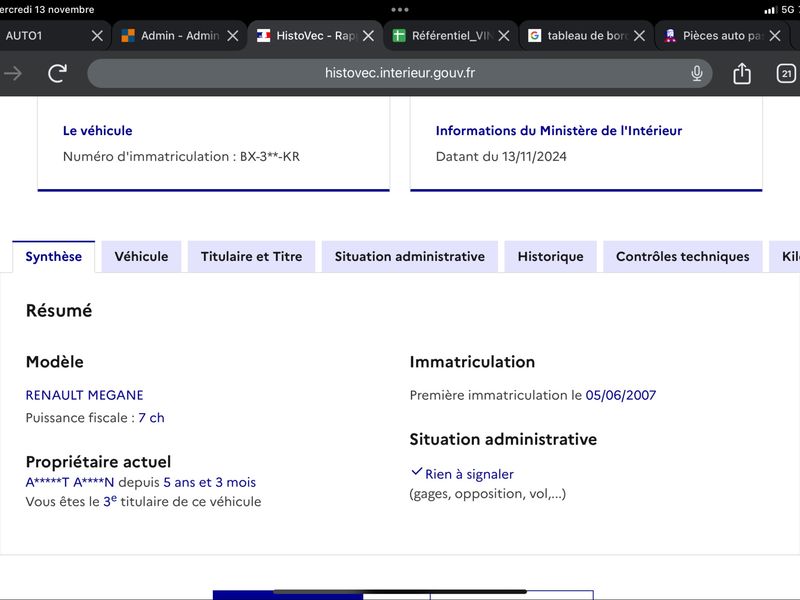Click the (gages, opposition, vol,...) note
Viewport: 800px width, 600px height.
[x=488, y=494]
